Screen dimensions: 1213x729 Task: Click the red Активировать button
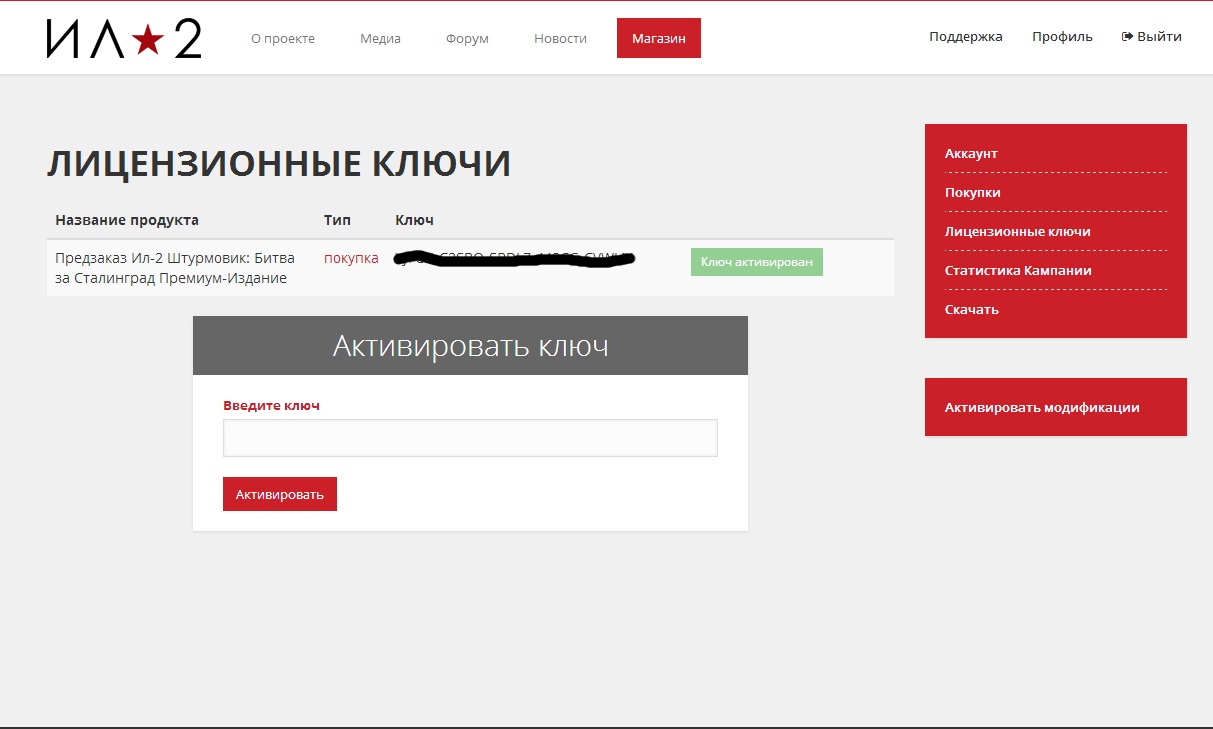pyautogui.click(x=280, y=494)
